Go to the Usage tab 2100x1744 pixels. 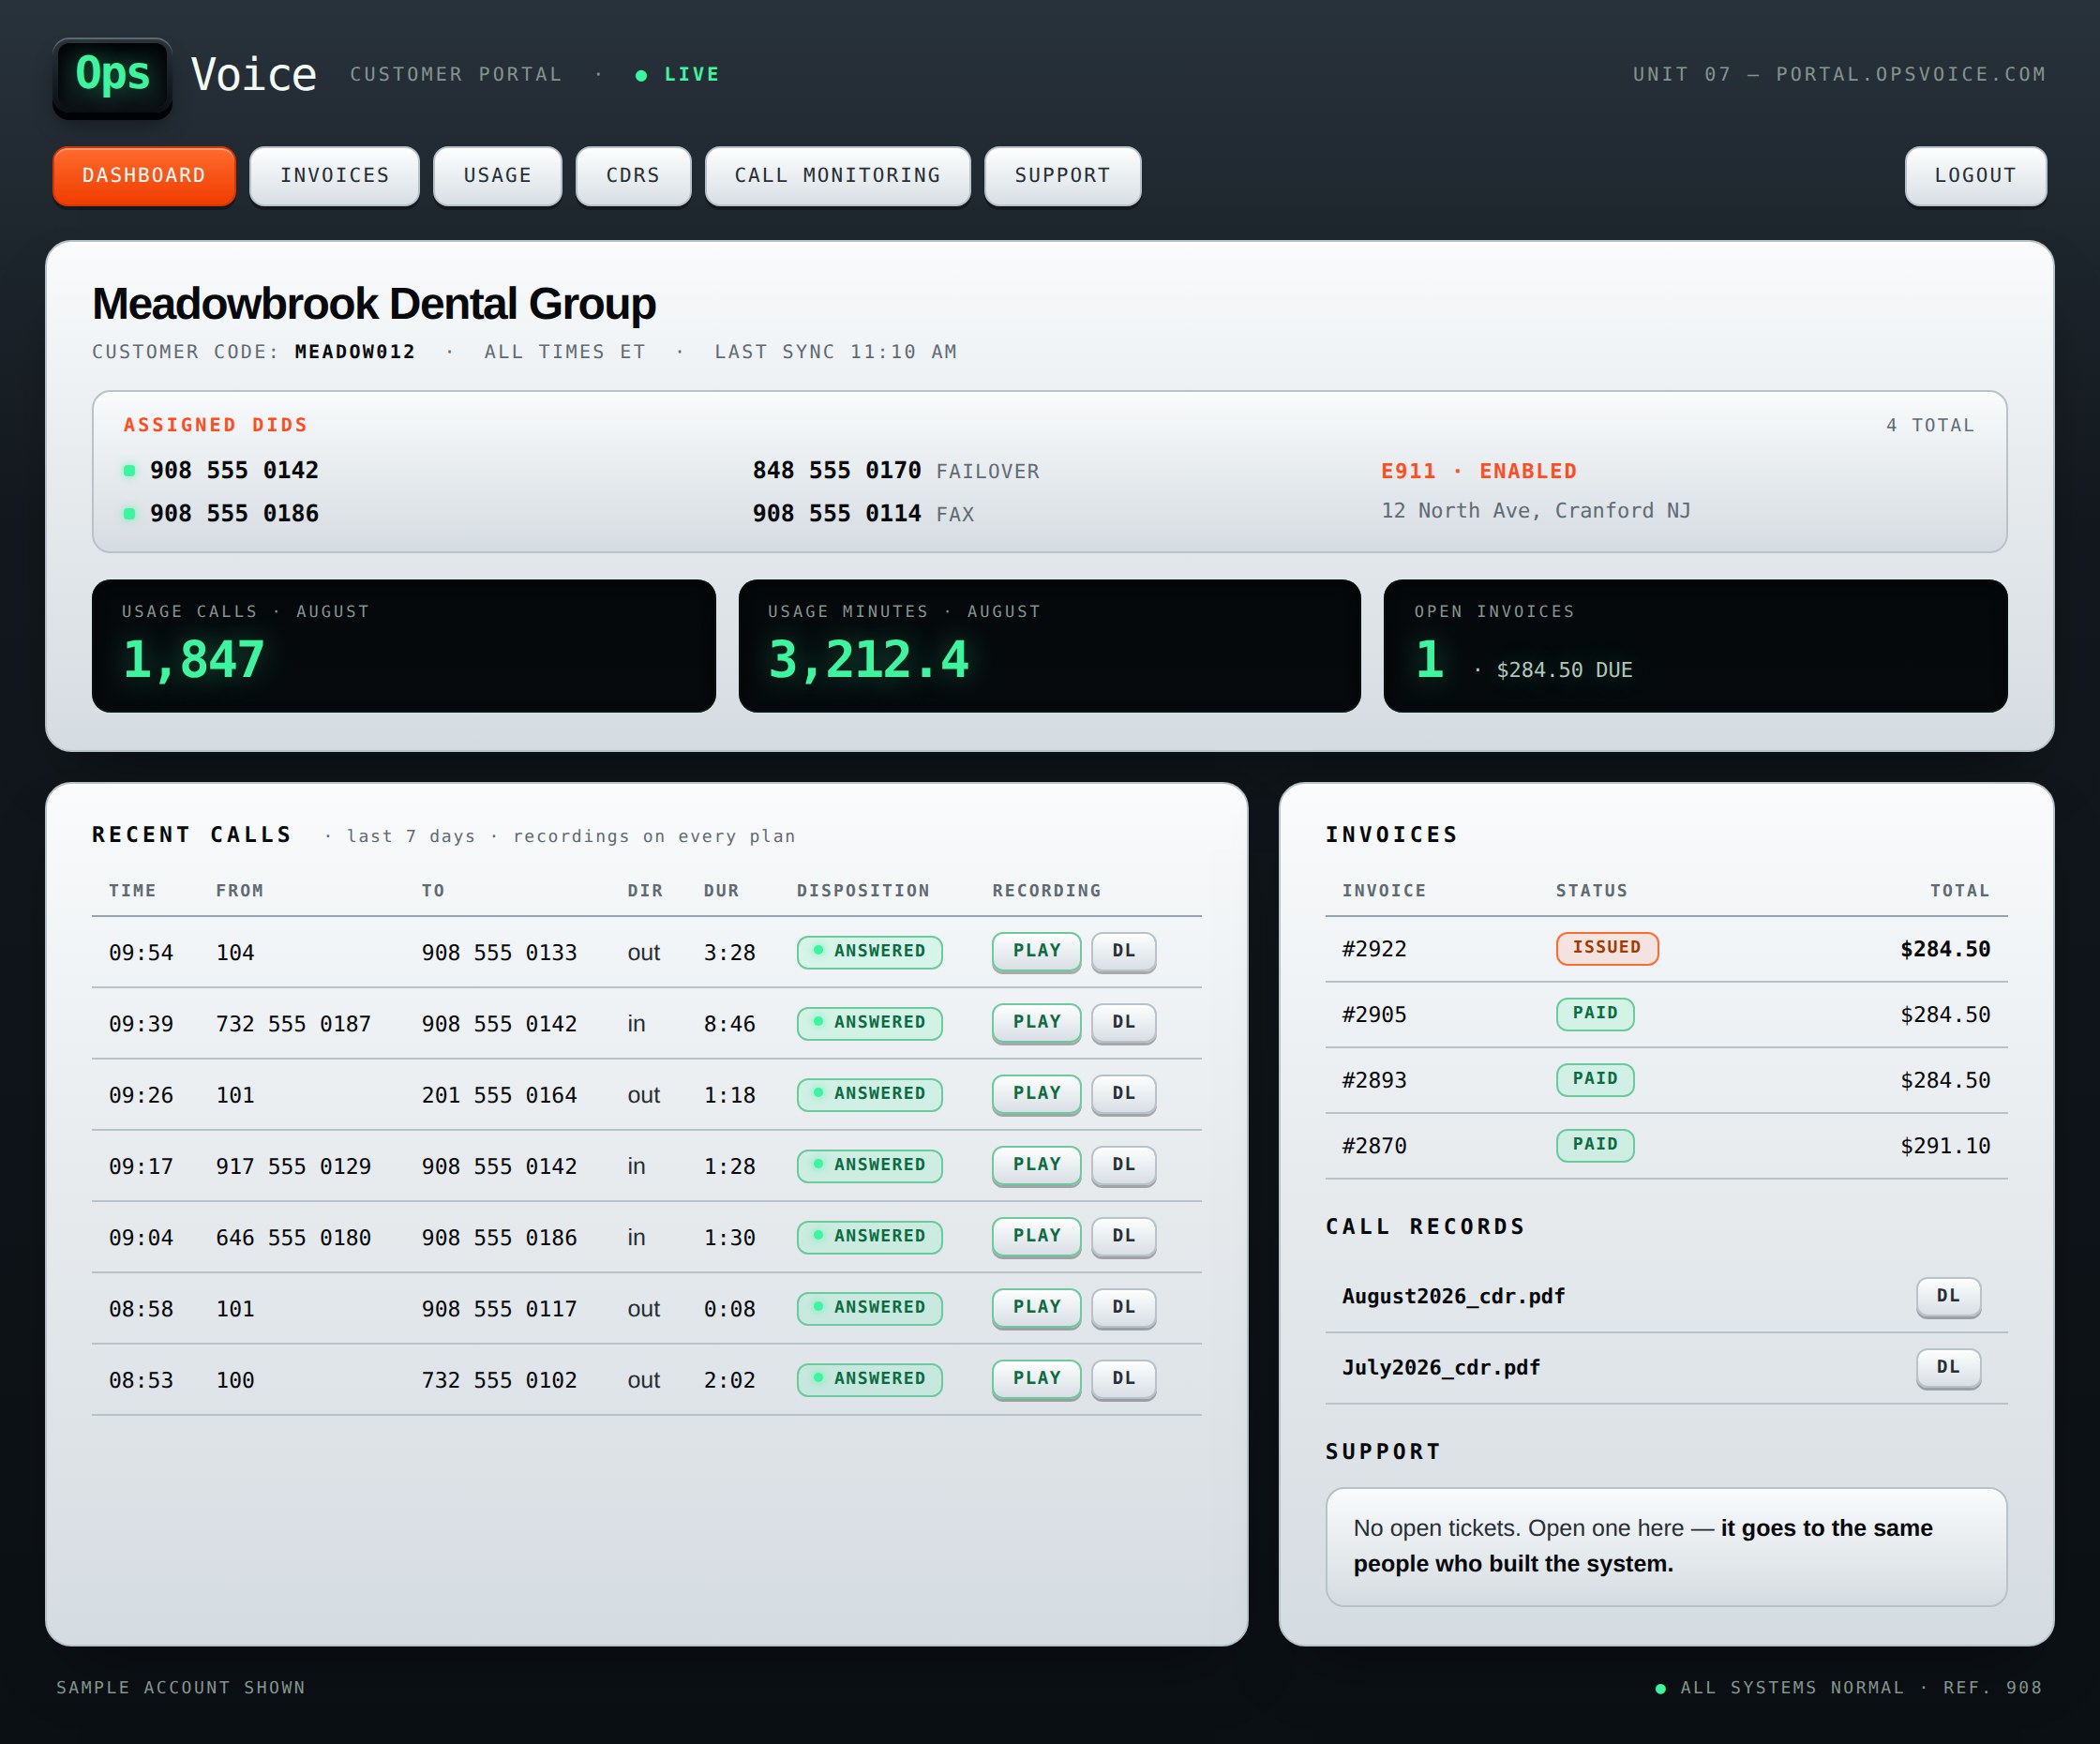(x=497, y=176)
